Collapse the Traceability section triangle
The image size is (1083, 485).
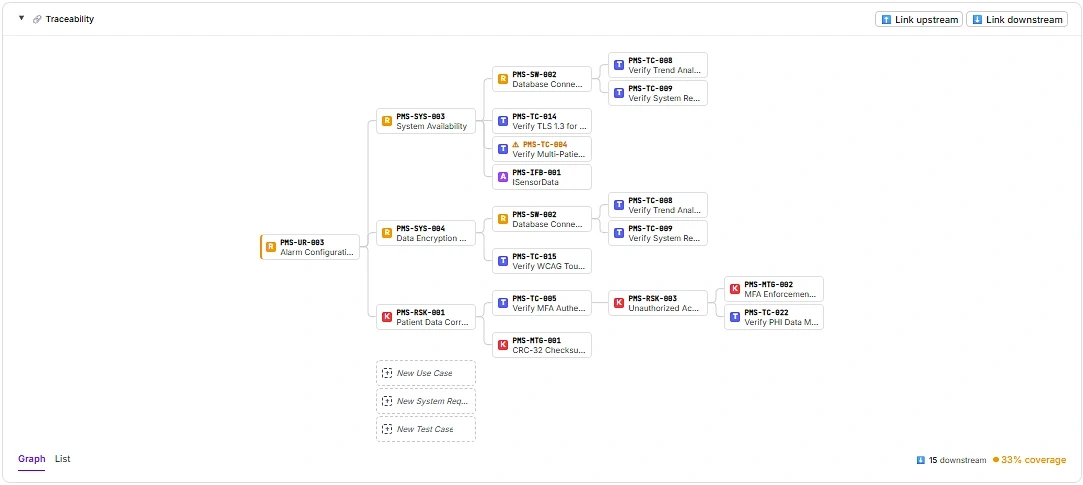coord(21,19)
